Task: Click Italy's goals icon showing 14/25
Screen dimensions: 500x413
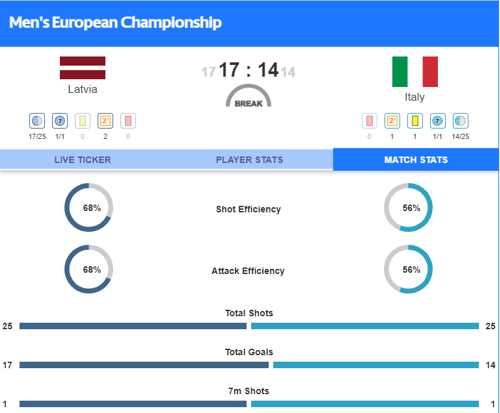Action: pos(461,121)
